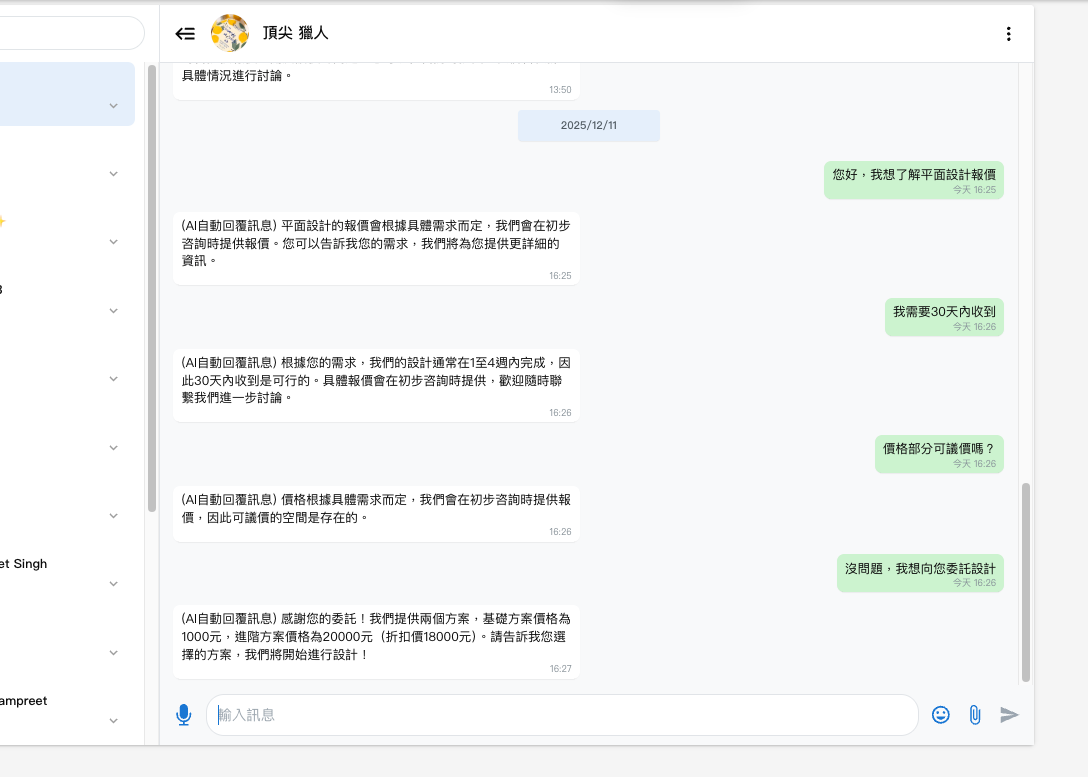Open the 頂尖 獵人 profile avatar
Screen dimensions: 1088x777
coord(230,33)
